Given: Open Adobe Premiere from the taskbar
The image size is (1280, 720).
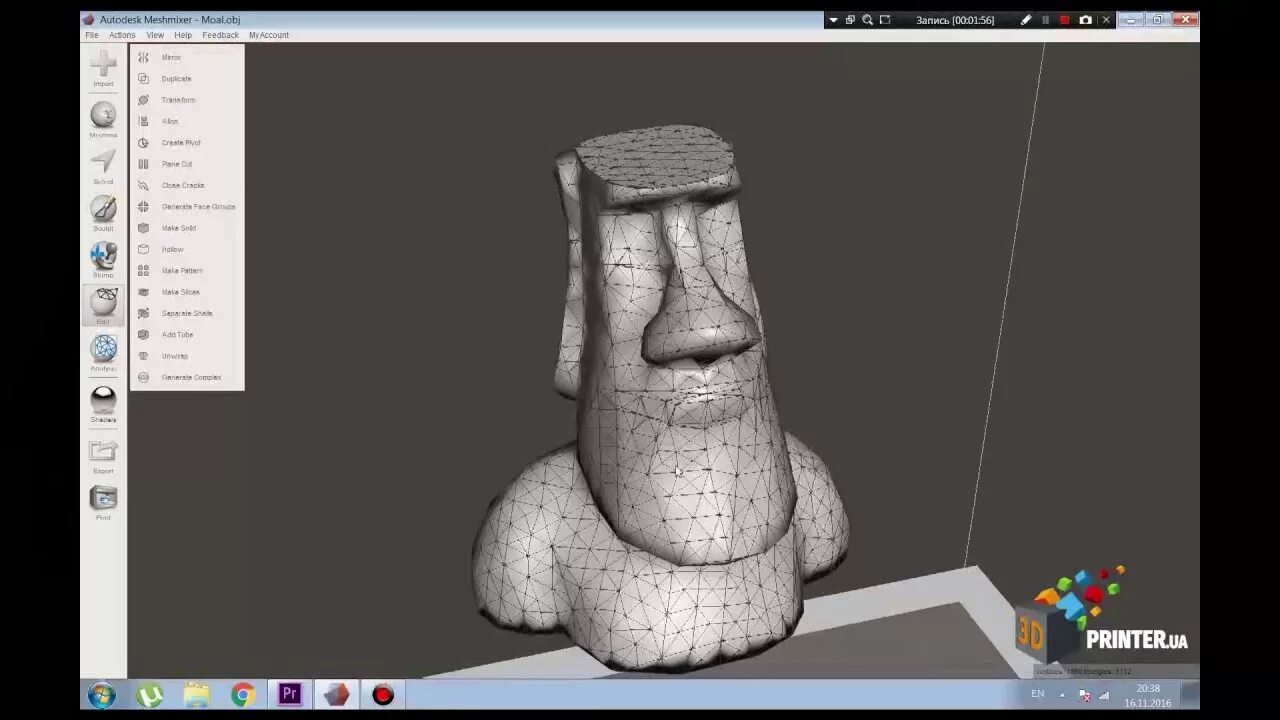Looking at the screenshot, I should (290, 695).
